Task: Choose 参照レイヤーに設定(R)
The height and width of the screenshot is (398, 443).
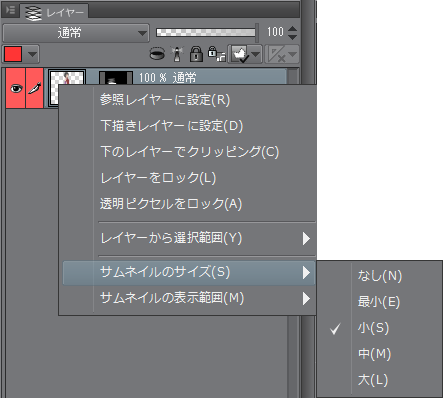Action: [x=187, y=100]
